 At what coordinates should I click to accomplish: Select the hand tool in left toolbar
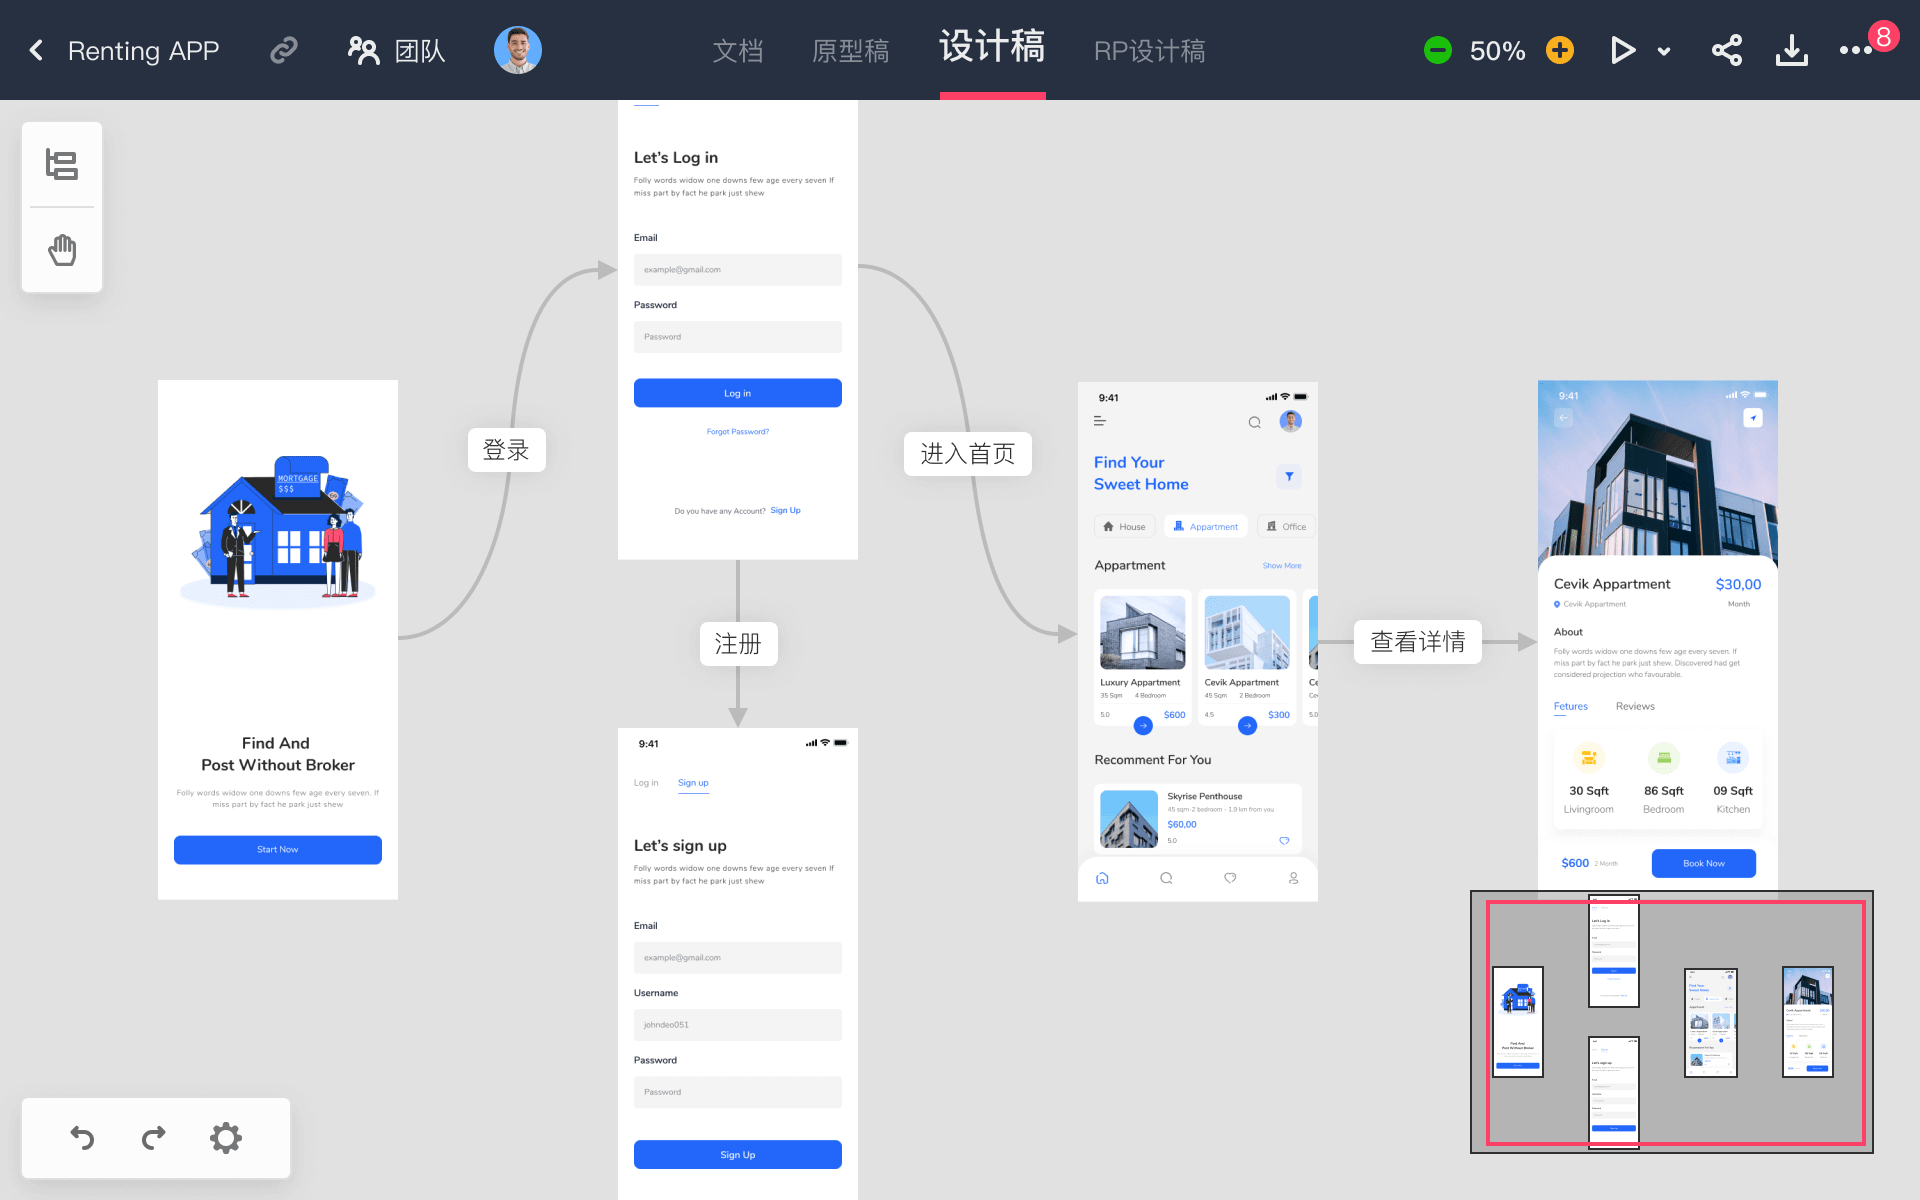click(62, 250)
